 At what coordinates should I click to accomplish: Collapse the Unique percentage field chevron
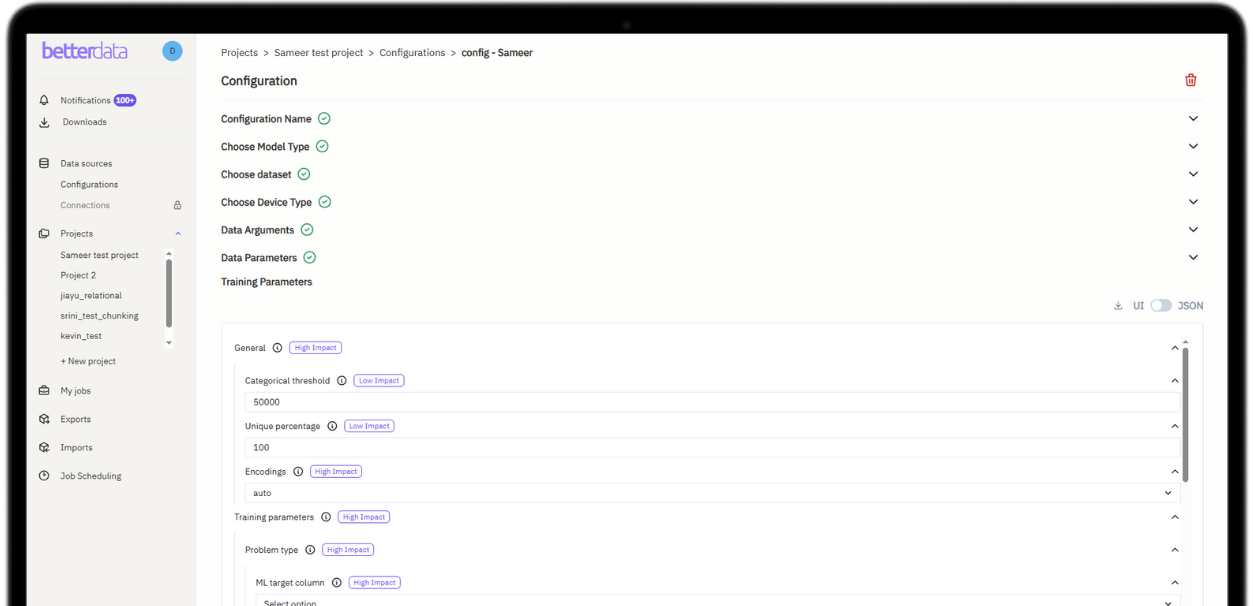(1175, 426)
